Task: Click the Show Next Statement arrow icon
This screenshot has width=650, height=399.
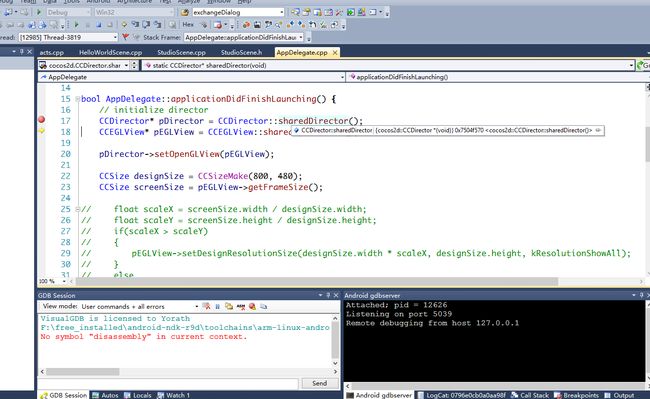Action: [x=124, y=24]
